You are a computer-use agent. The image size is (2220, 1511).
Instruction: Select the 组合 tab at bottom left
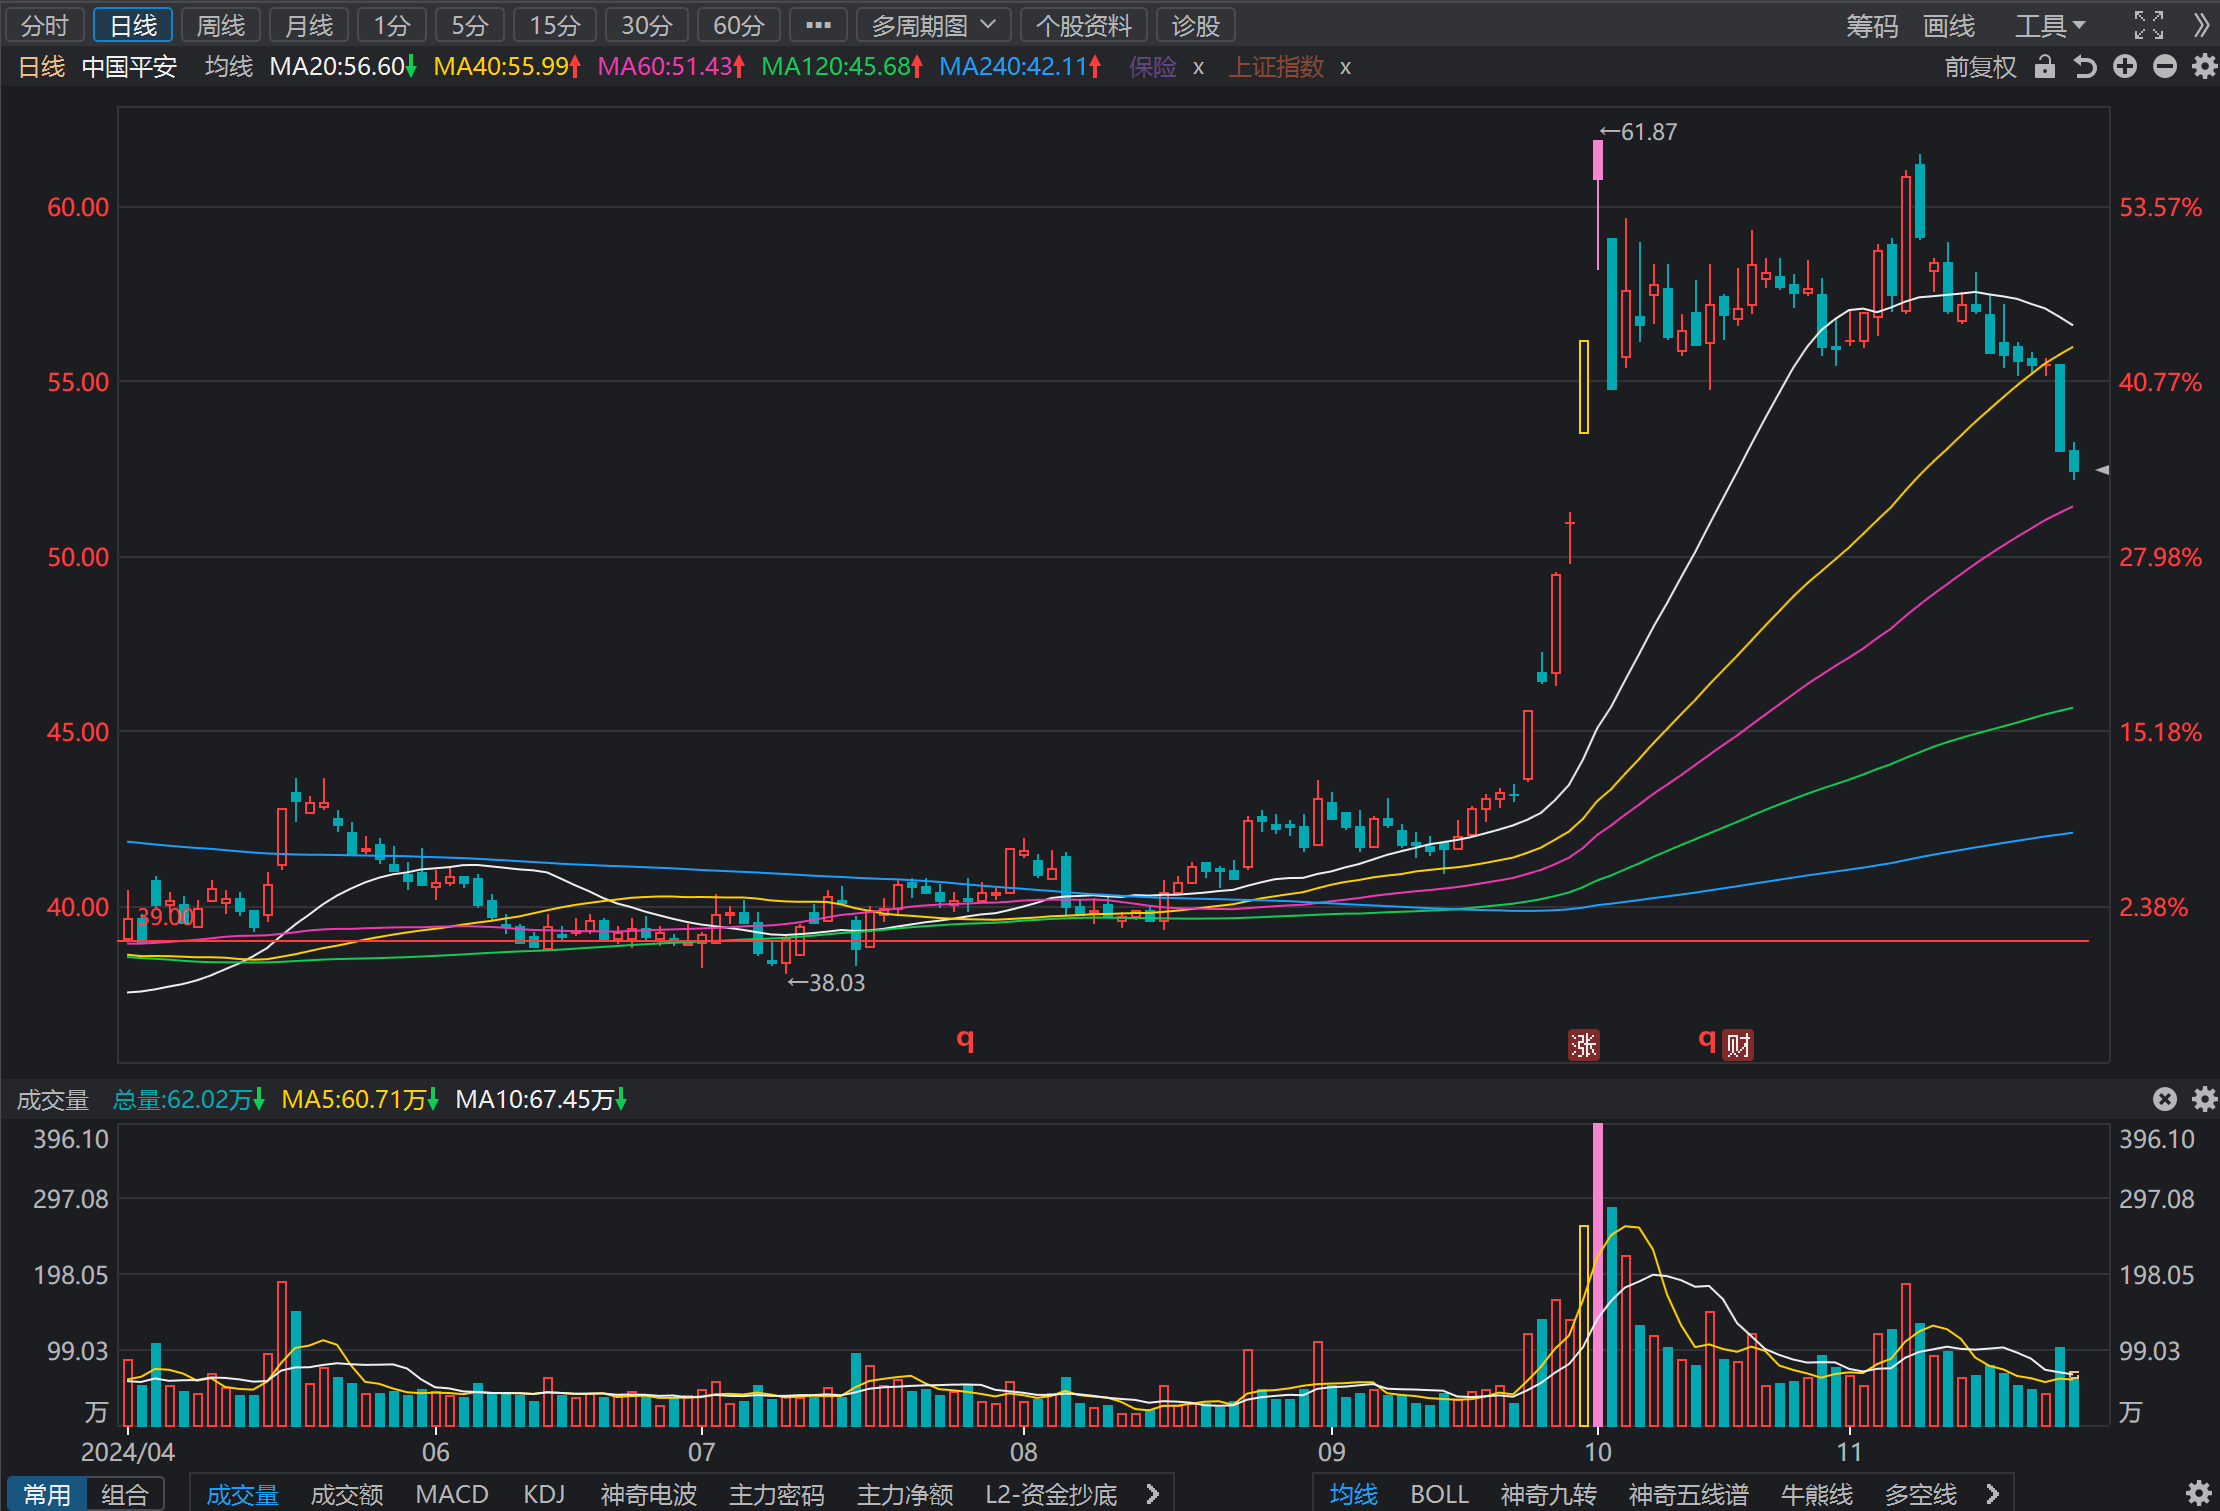tap(125, 1494)
